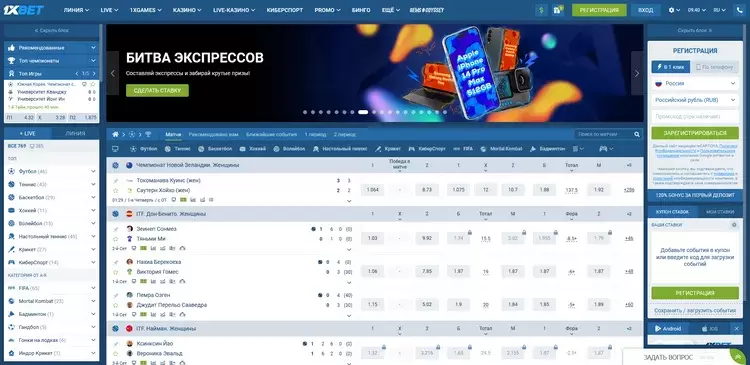Open the settings gear in header

pyautogui.click(x=672, y=10)
